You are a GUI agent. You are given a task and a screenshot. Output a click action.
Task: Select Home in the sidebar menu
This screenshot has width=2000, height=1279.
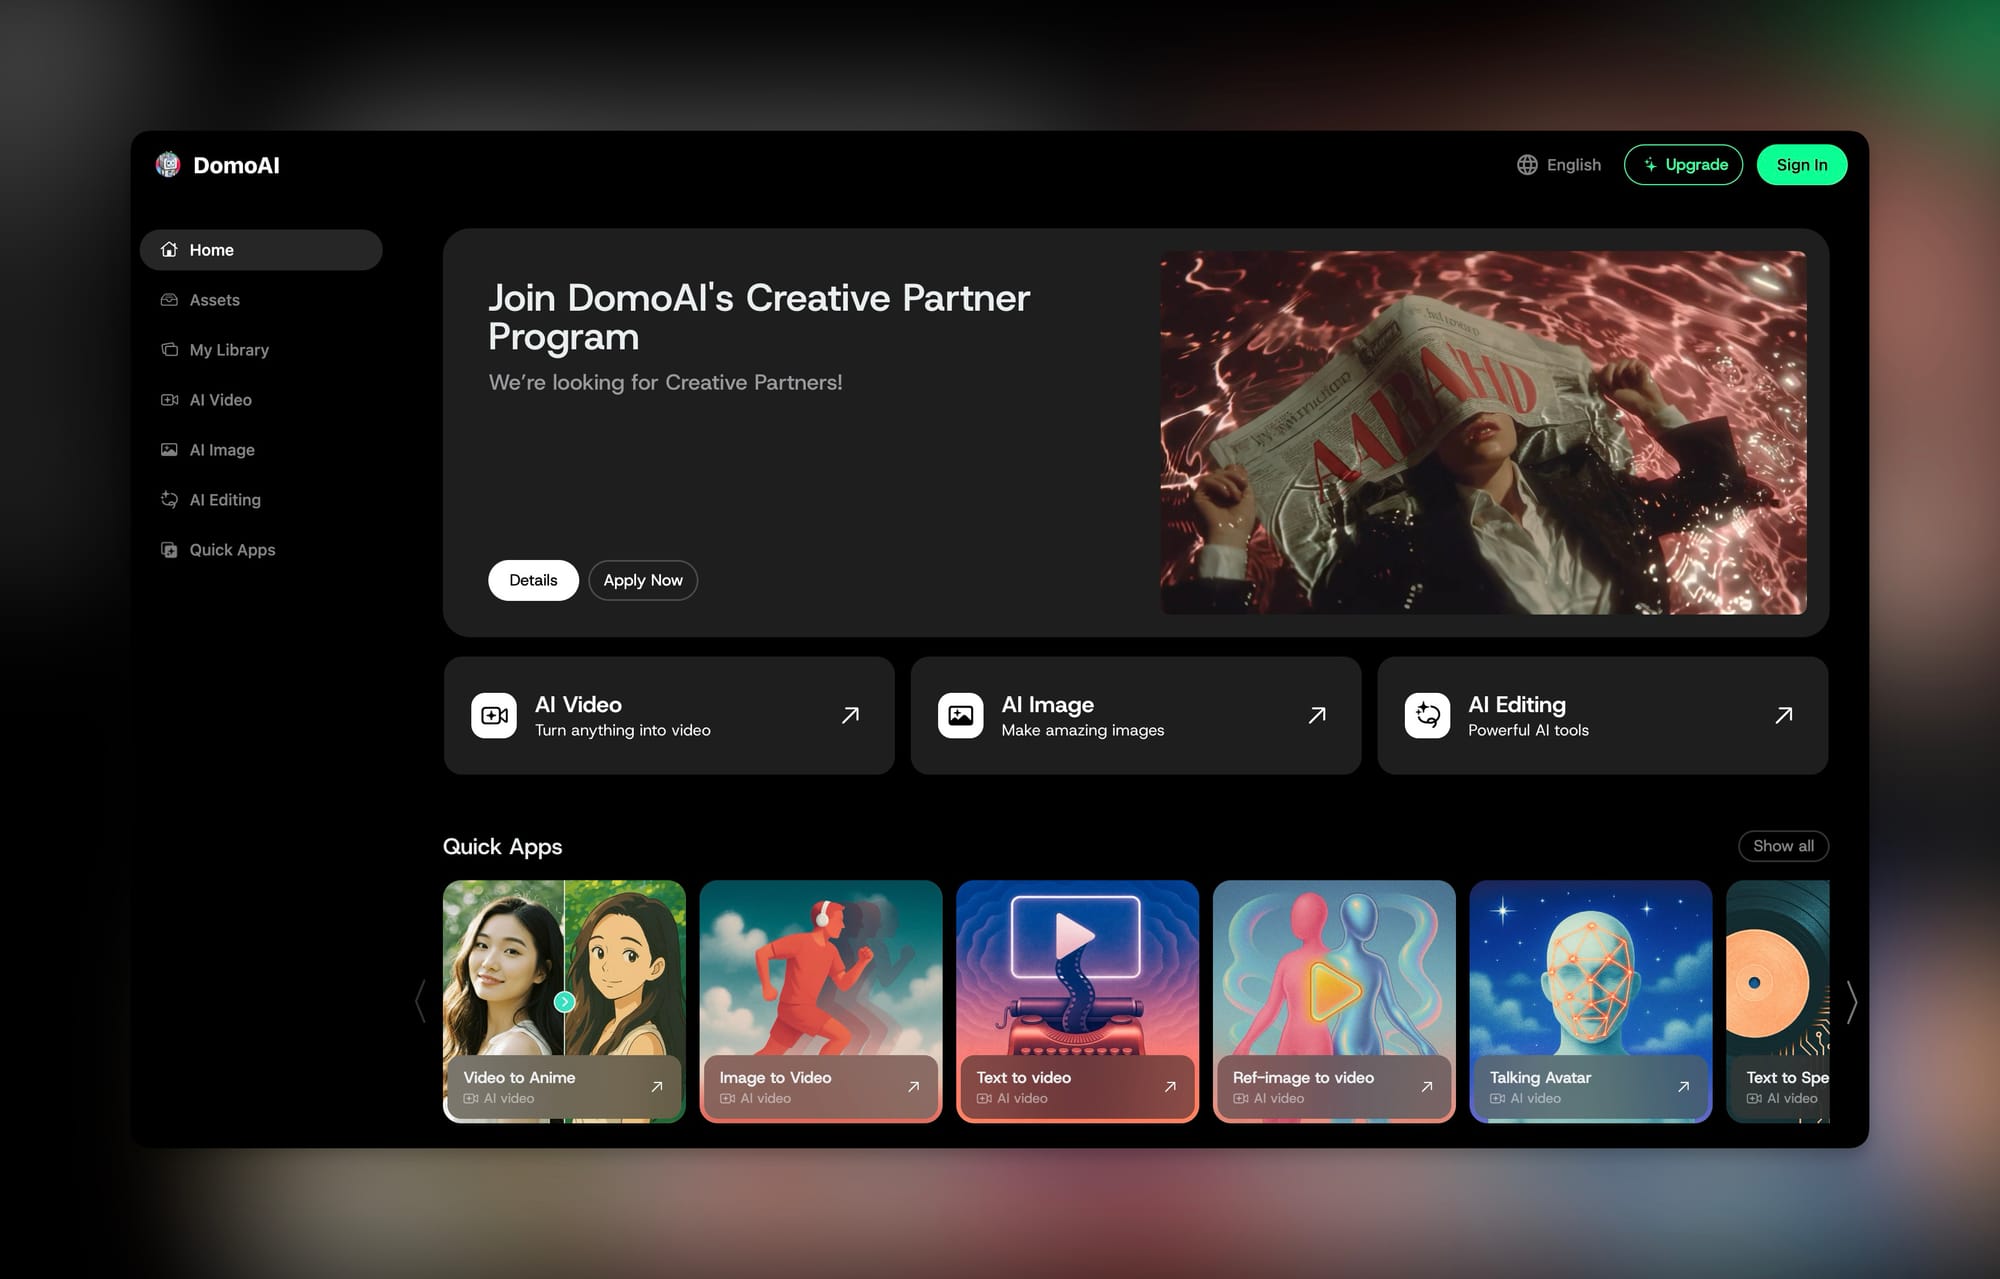[x=211, y=249]
